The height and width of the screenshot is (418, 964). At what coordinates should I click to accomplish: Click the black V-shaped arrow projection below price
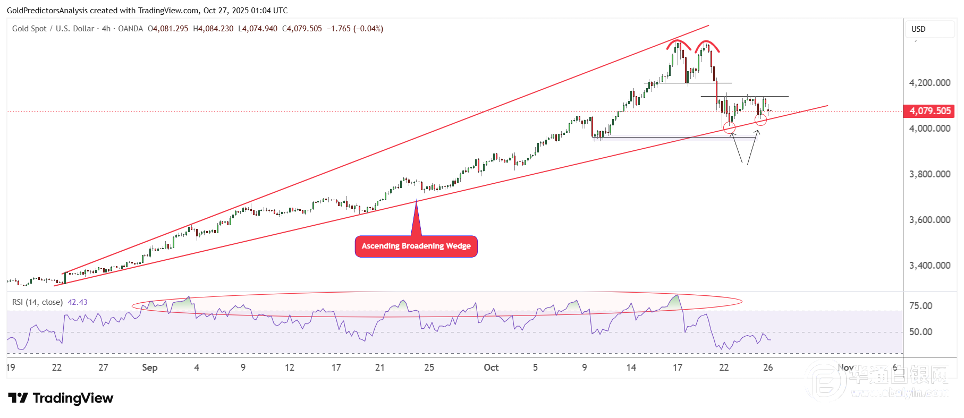pyautogui.click(x=744, y=150)
